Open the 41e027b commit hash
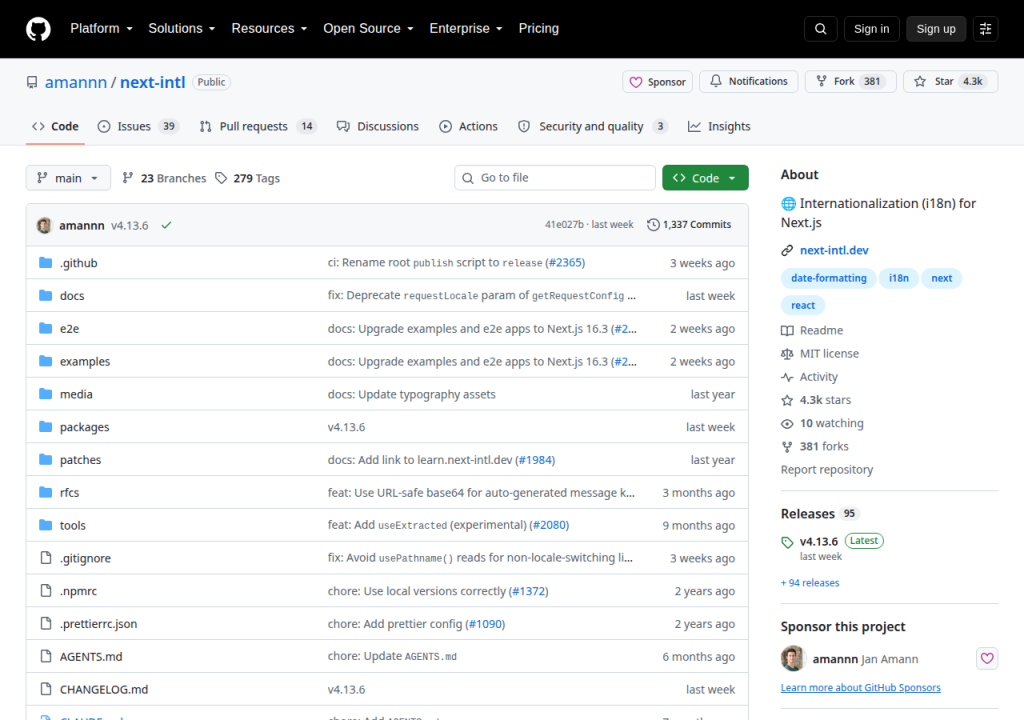This screenshot has height=720, width=1024. click(564, 224)
